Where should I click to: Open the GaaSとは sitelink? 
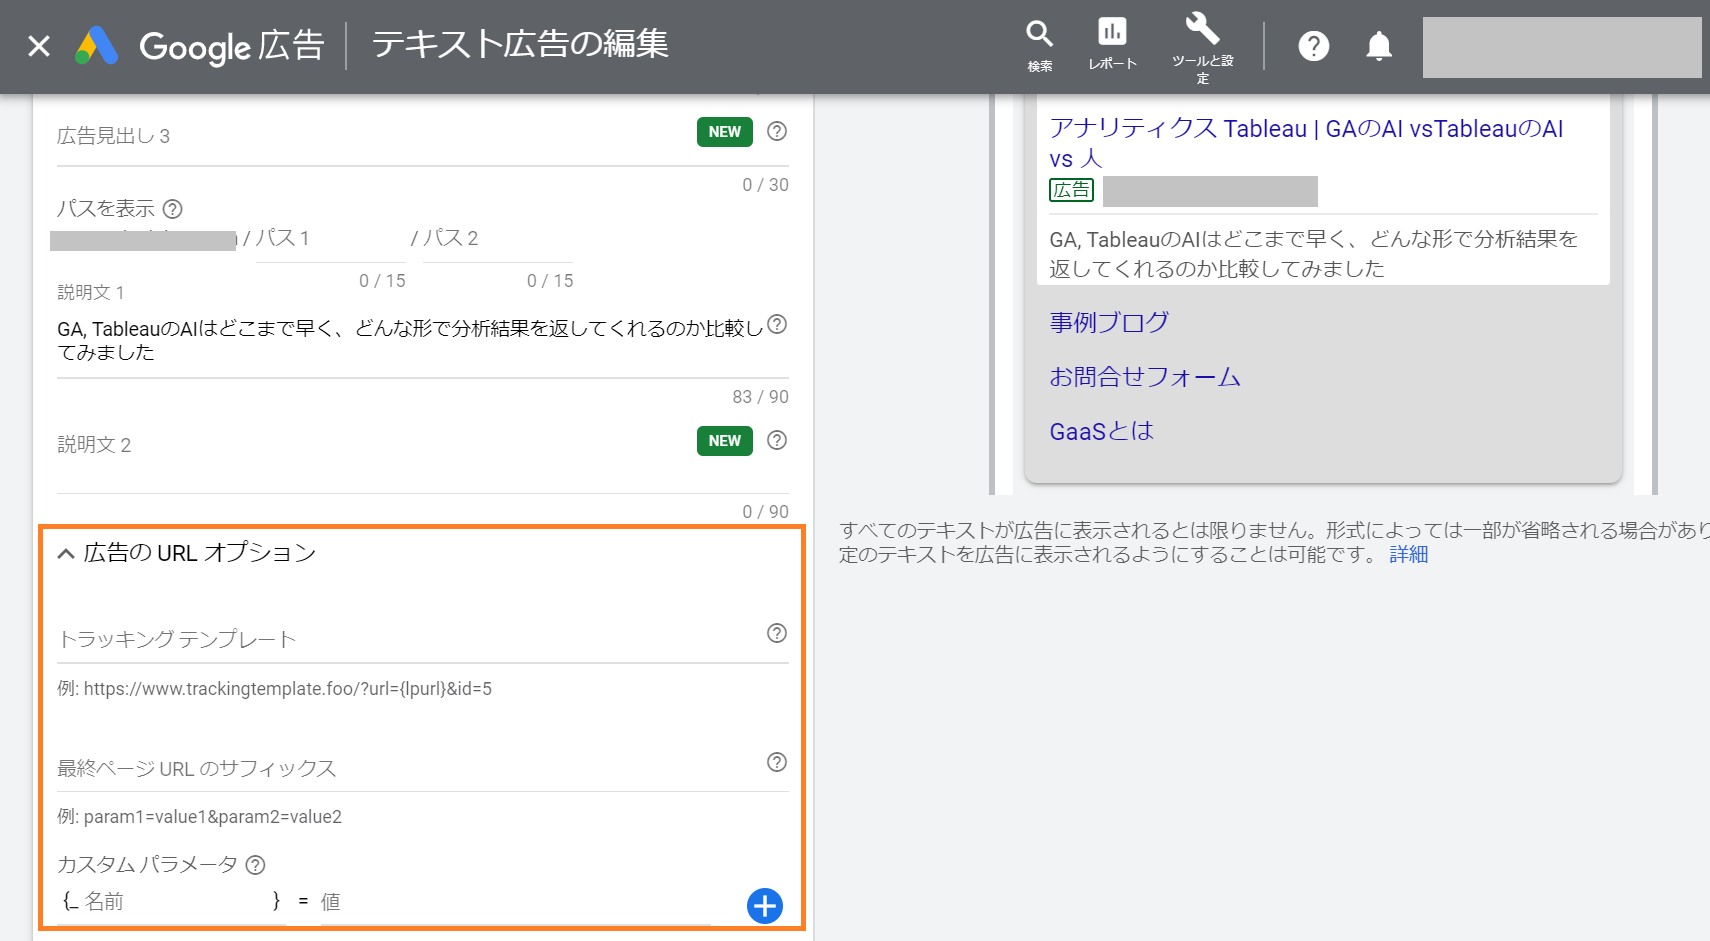click(x=1102, y=431)
